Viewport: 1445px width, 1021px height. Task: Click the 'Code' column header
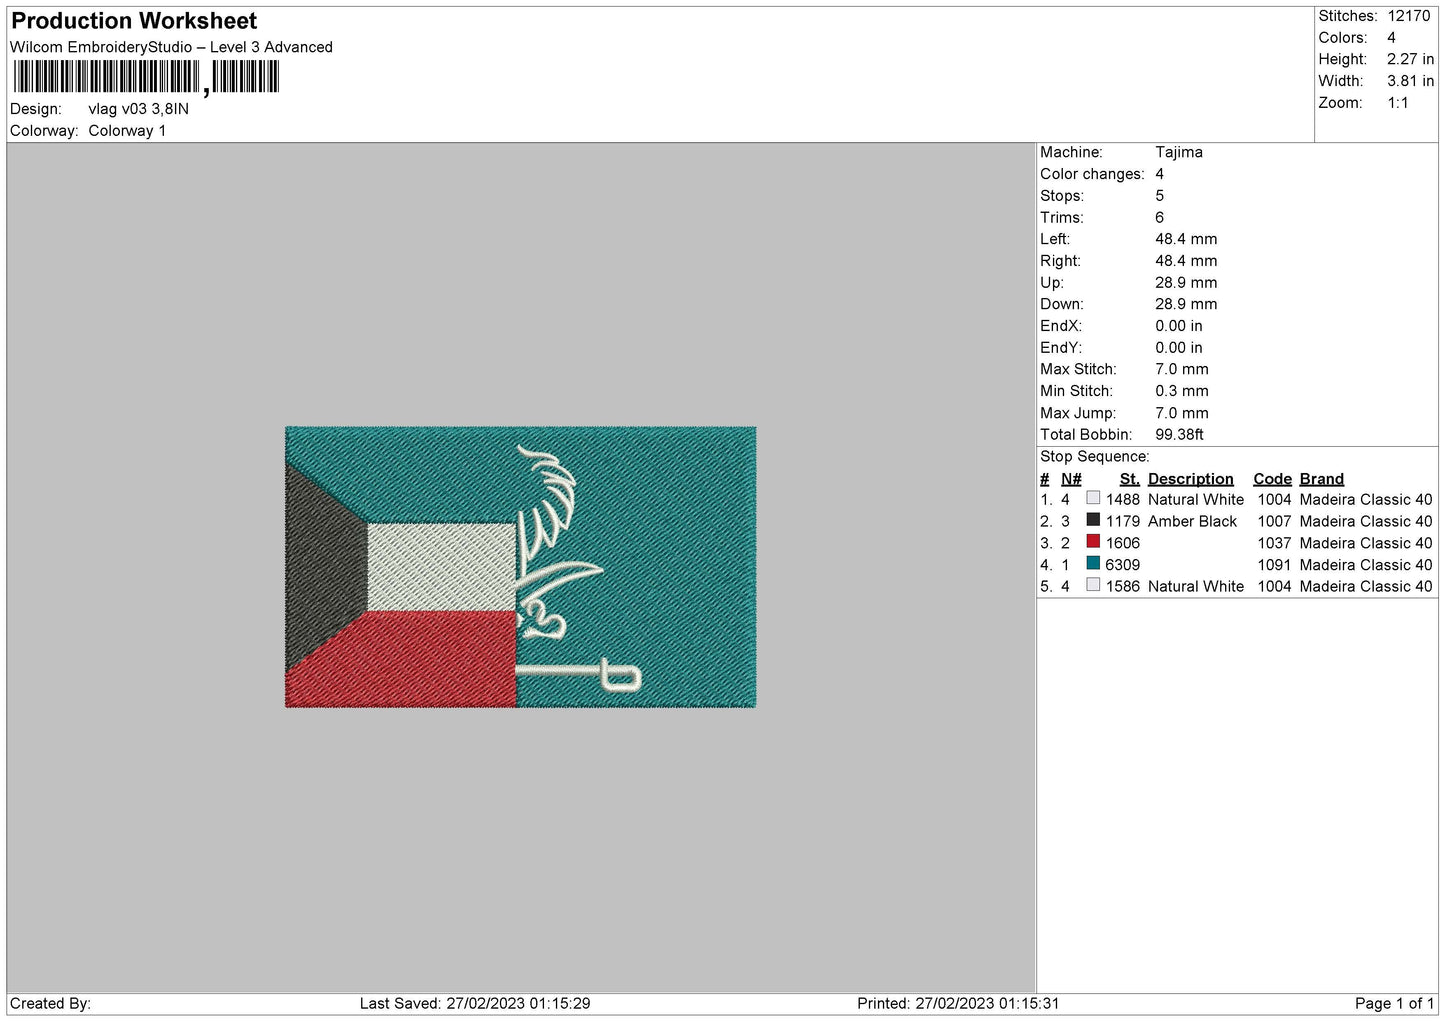point(1273,479)
